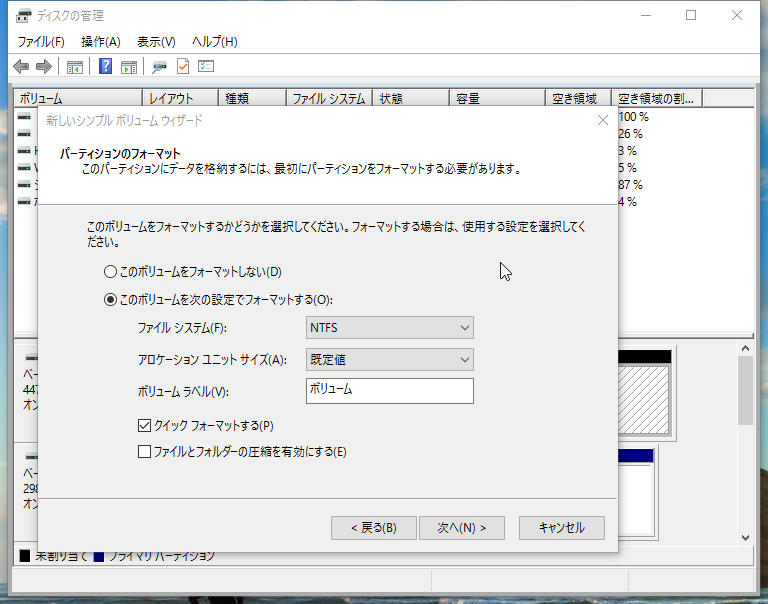Toggle the quick format checkbox

144,426
